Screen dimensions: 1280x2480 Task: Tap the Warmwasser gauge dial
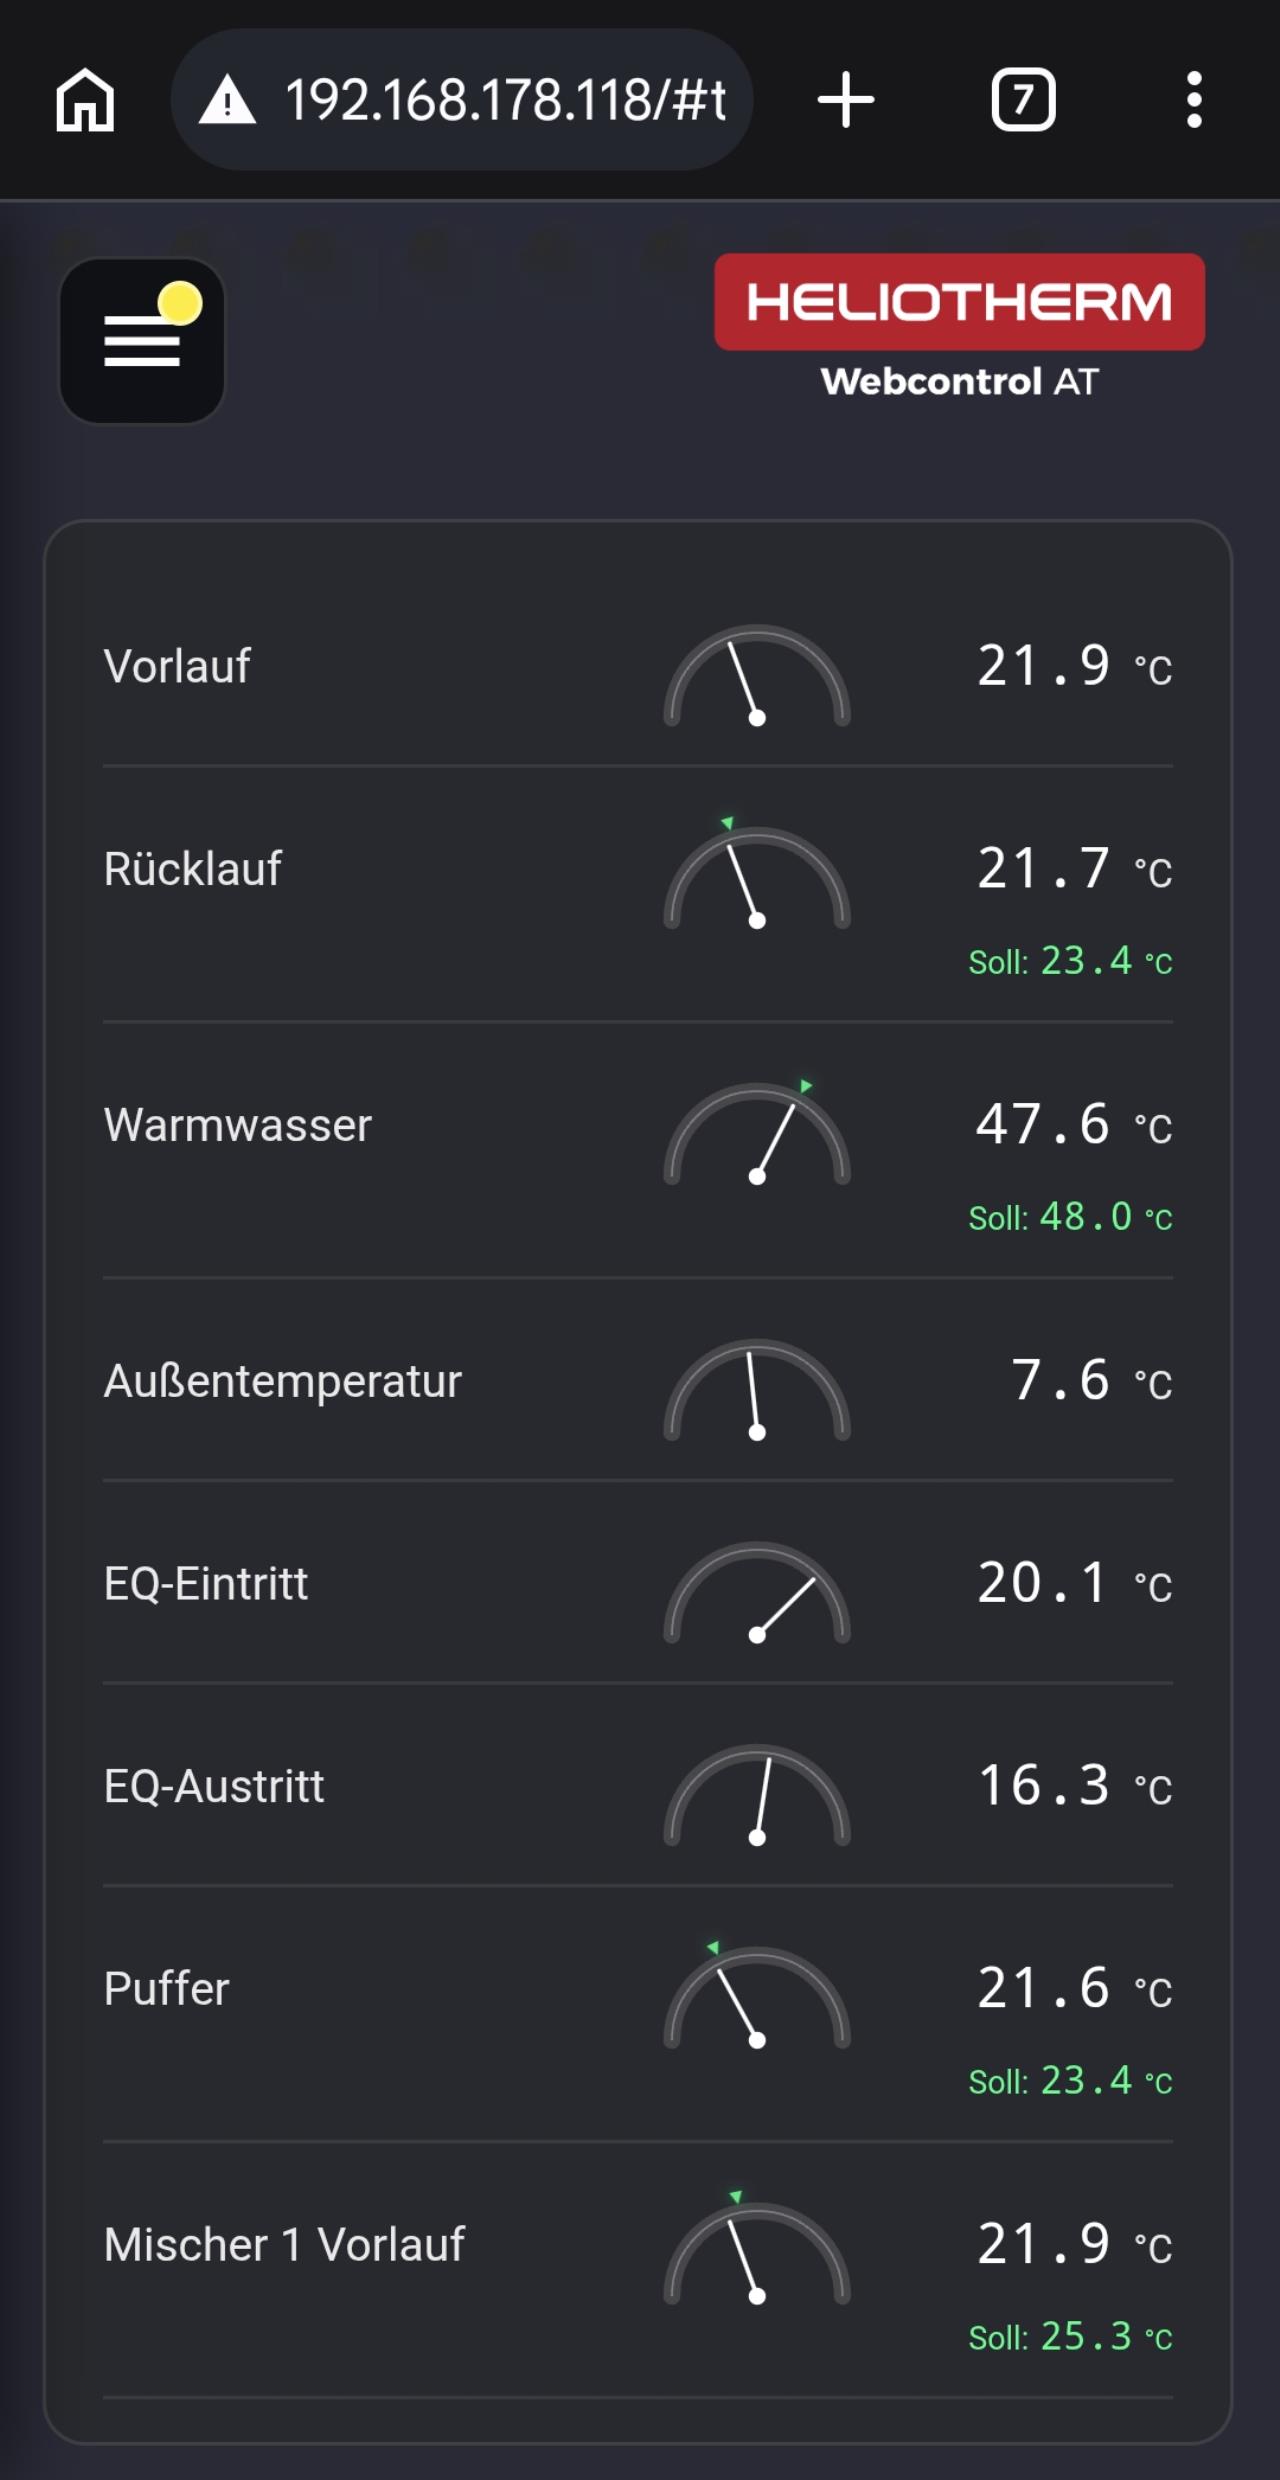click(x=757, y=1132)
